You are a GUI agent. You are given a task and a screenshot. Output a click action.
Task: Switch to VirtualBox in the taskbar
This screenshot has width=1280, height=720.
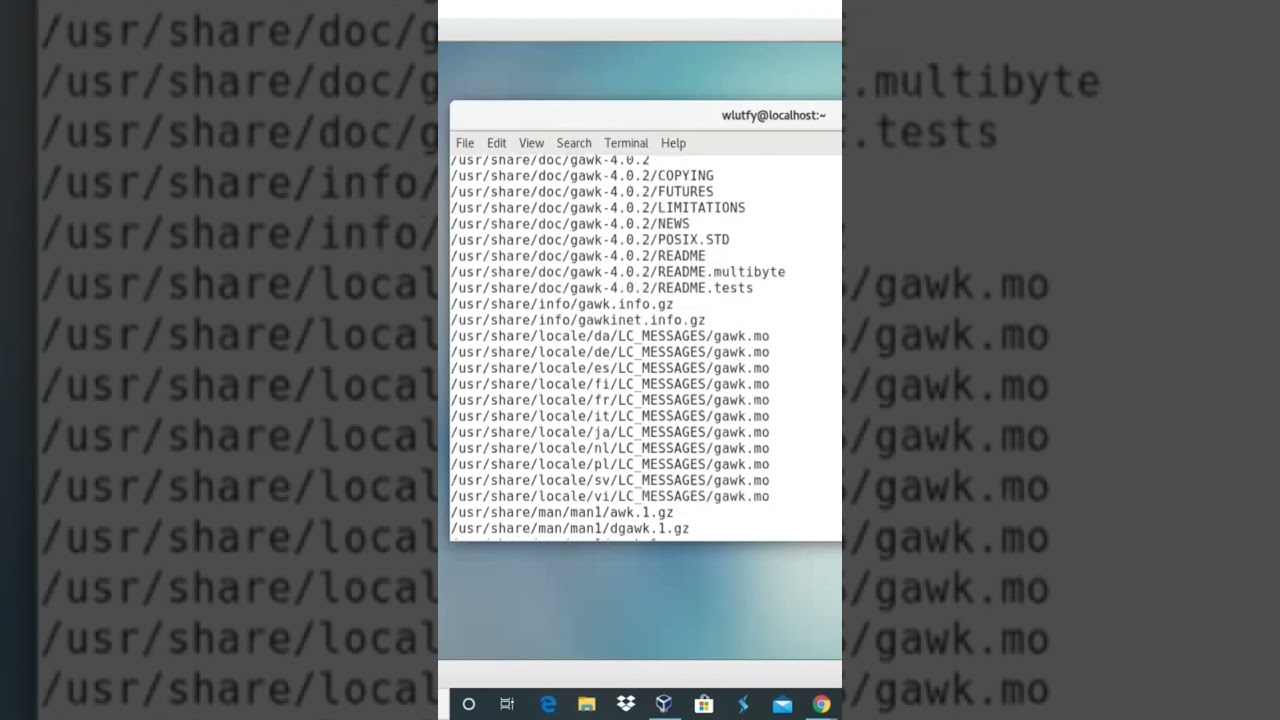pyautogui.click(x=664, y=704)
